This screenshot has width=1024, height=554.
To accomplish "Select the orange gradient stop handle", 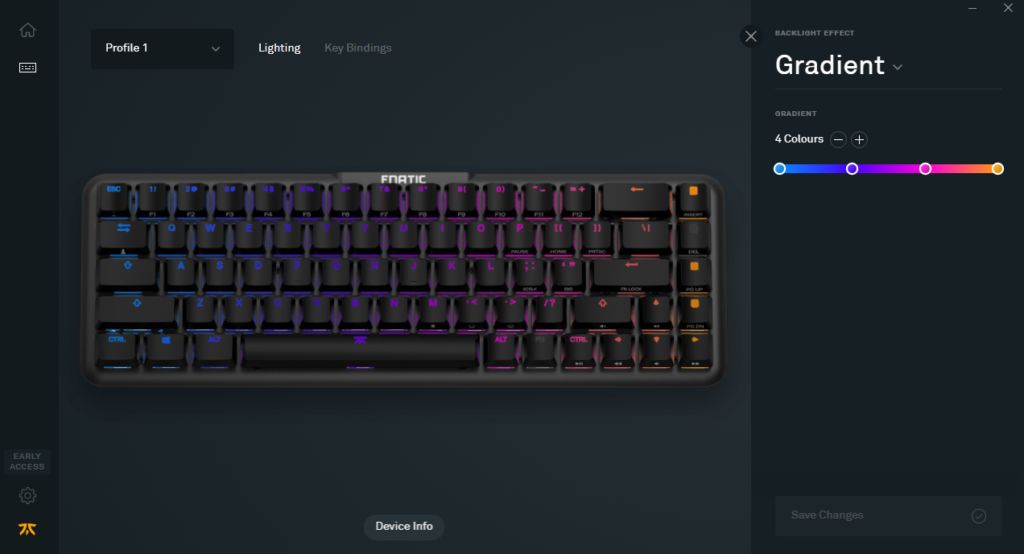I will point(997,169).
